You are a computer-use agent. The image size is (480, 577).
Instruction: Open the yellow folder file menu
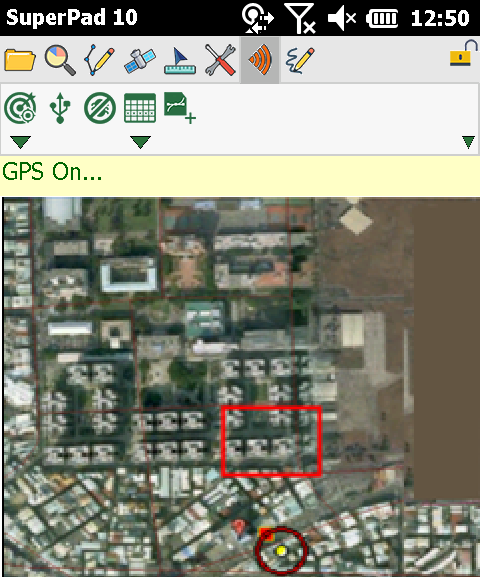20,59
